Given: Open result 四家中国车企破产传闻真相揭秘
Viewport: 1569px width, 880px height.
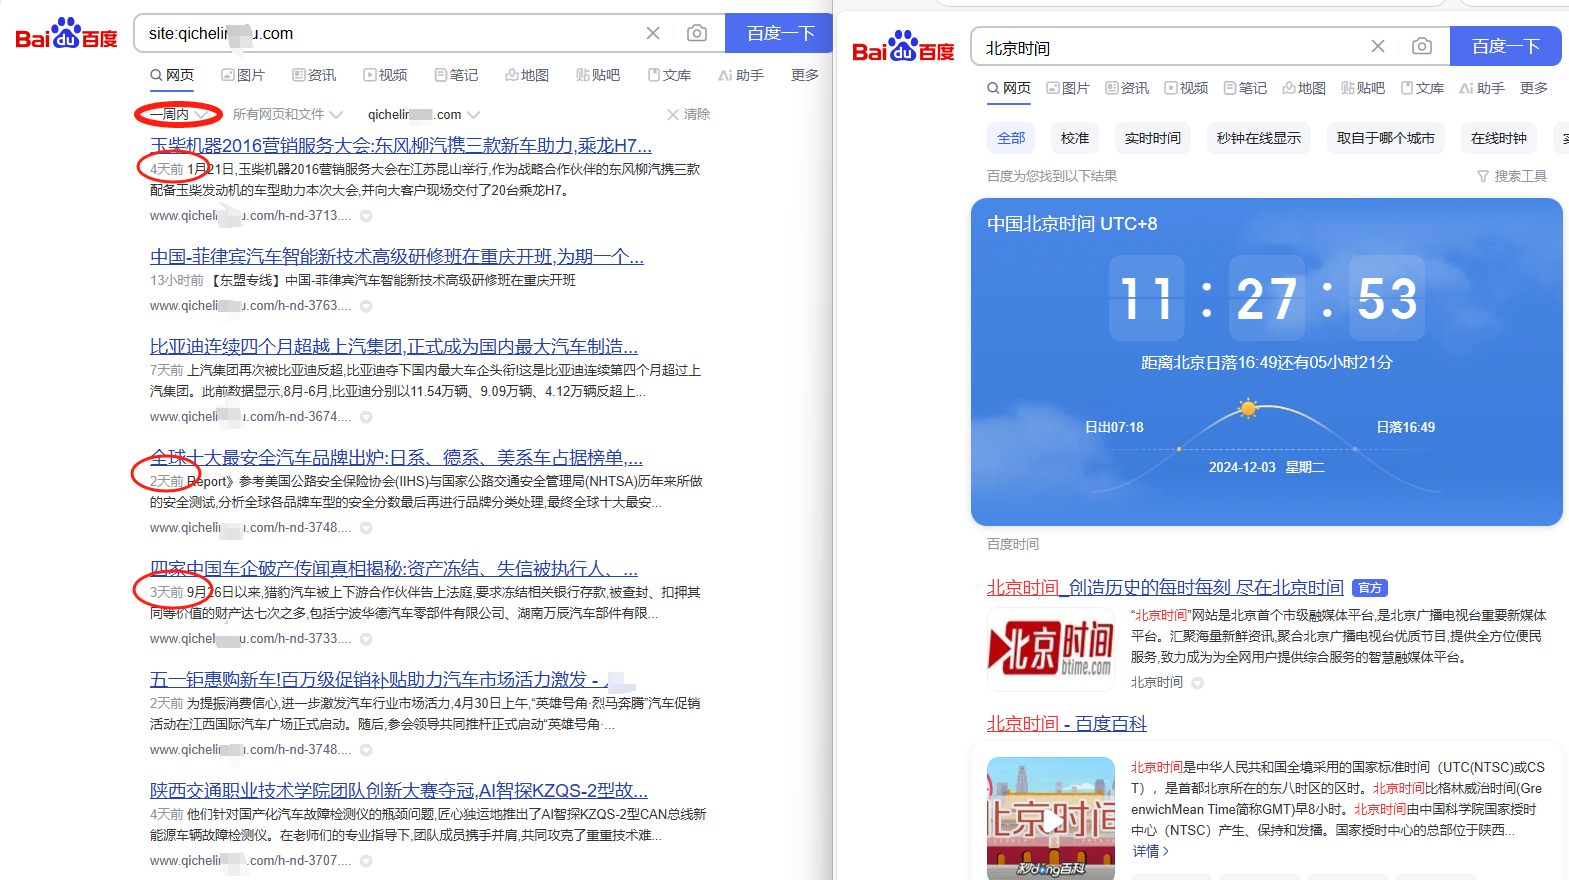Looking at the screenshot, I should click(x=394, y=568).
